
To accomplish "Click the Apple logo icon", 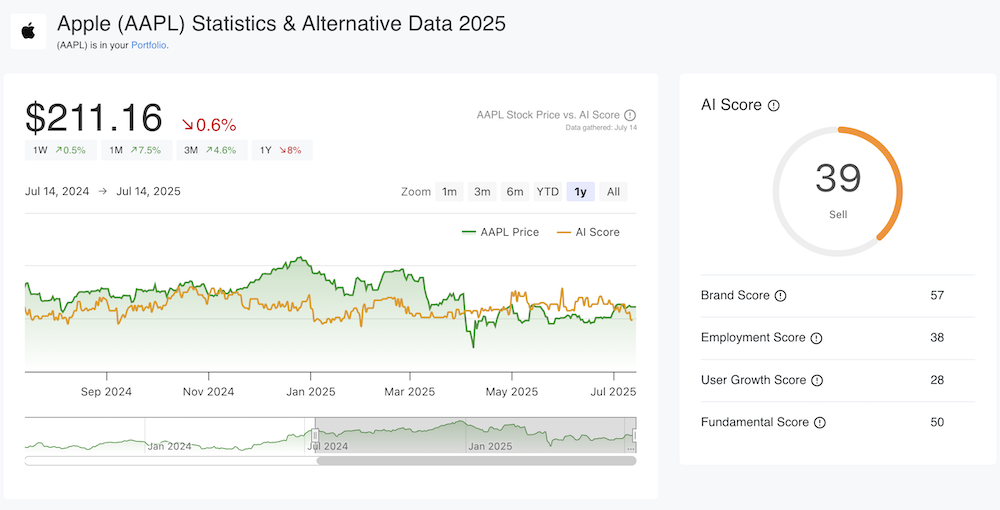I will 29,31.
